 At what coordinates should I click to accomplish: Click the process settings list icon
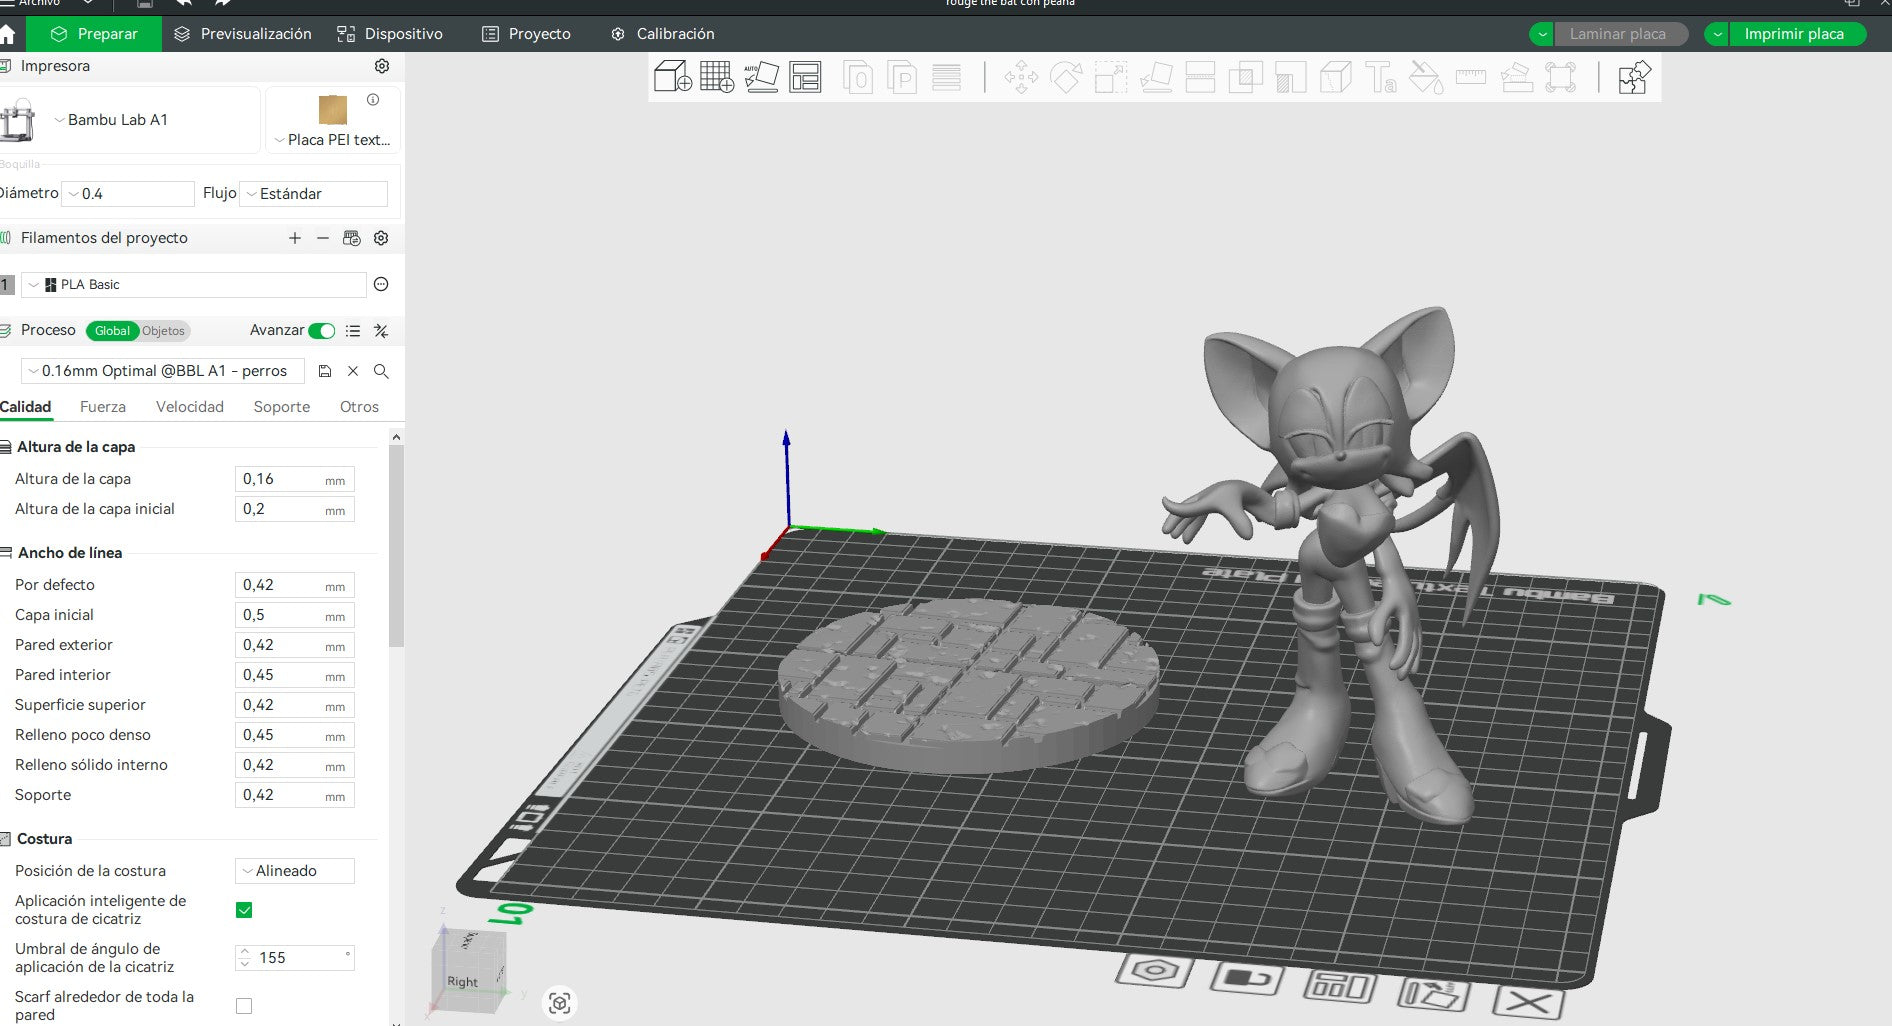(x=353, y=331)
